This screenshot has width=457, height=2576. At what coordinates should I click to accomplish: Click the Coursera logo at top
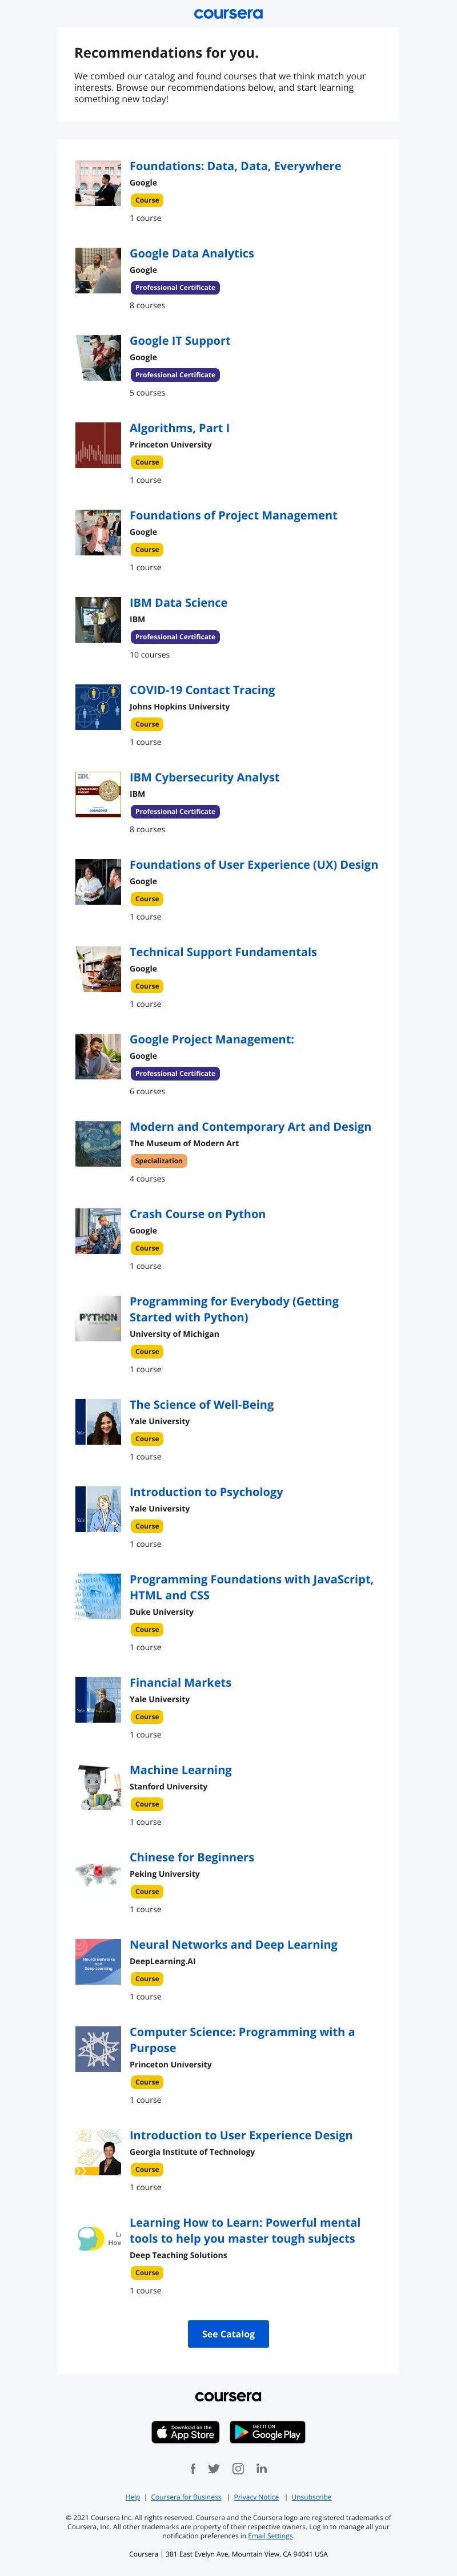(228, 14)
